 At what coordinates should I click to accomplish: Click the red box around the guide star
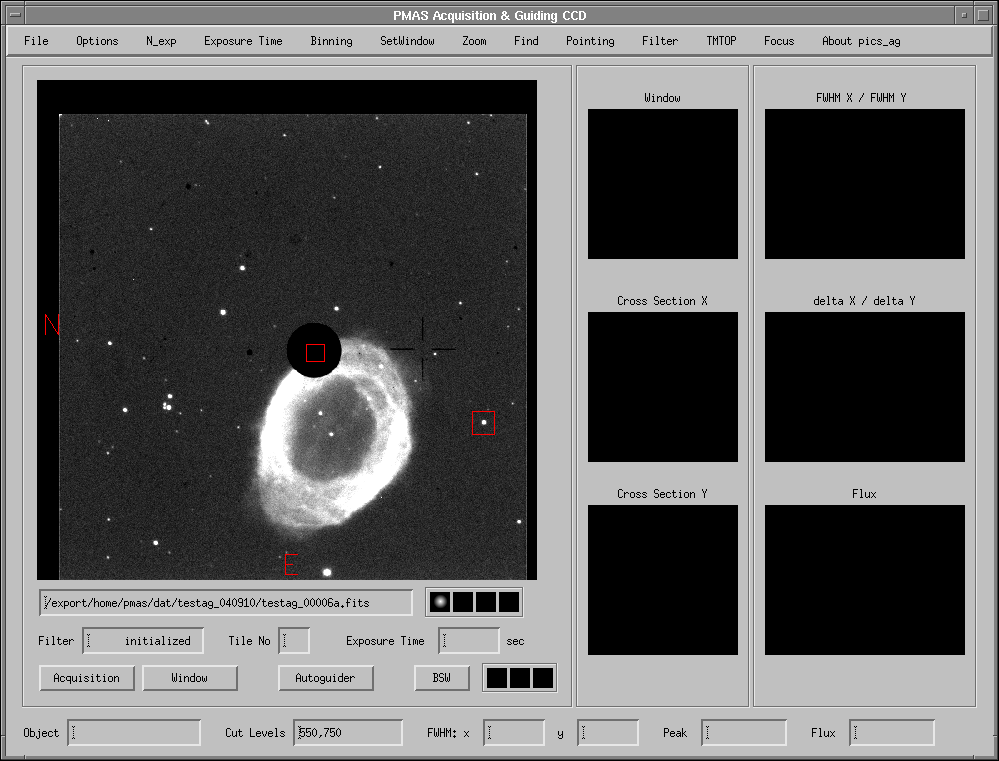[x=483, y=423]
